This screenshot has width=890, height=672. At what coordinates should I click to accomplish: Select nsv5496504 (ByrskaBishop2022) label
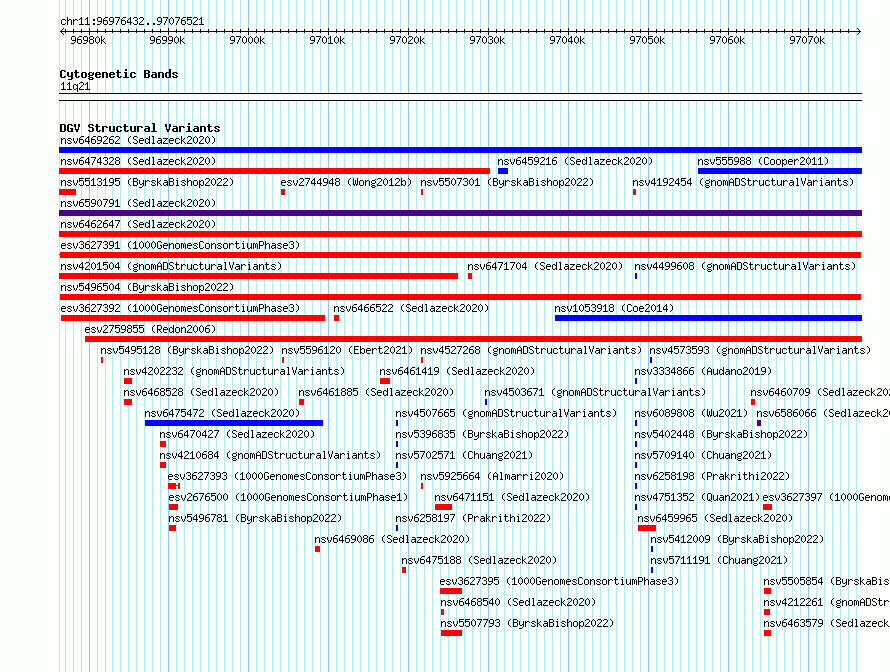tap(147, 287)
